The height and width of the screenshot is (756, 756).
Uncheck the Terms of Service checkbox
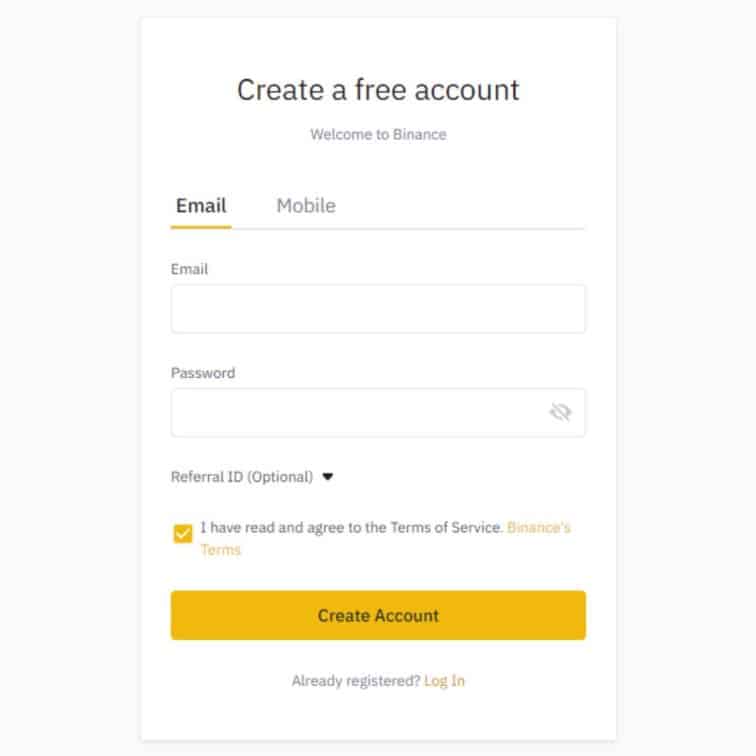183,533
